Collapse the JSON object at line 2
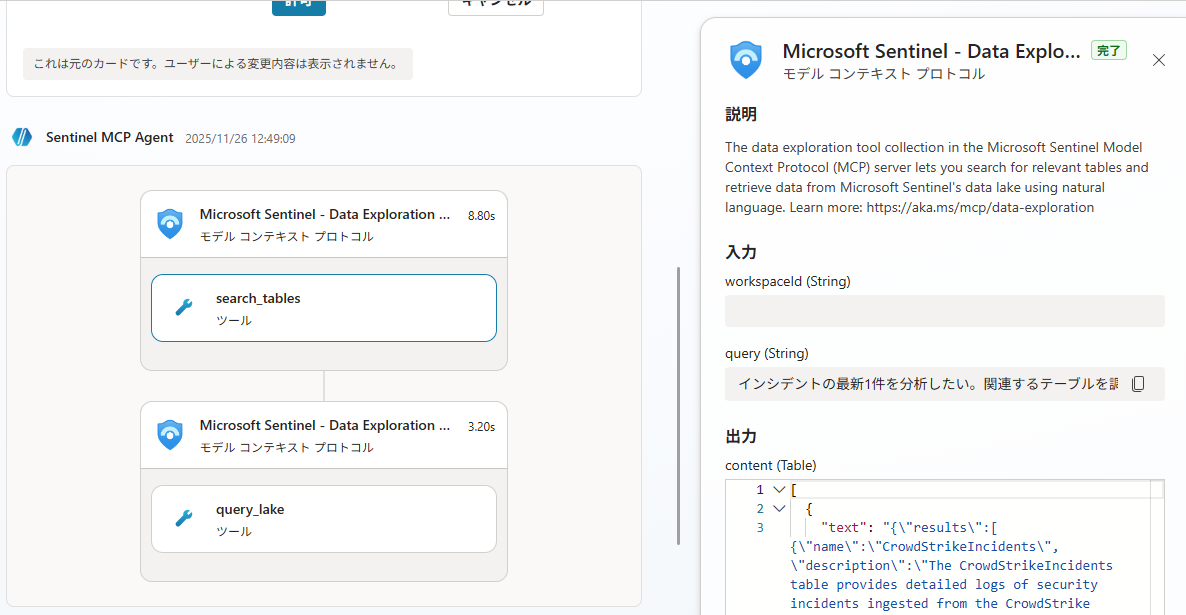The image size is (1186, 615). pos(779,509)
